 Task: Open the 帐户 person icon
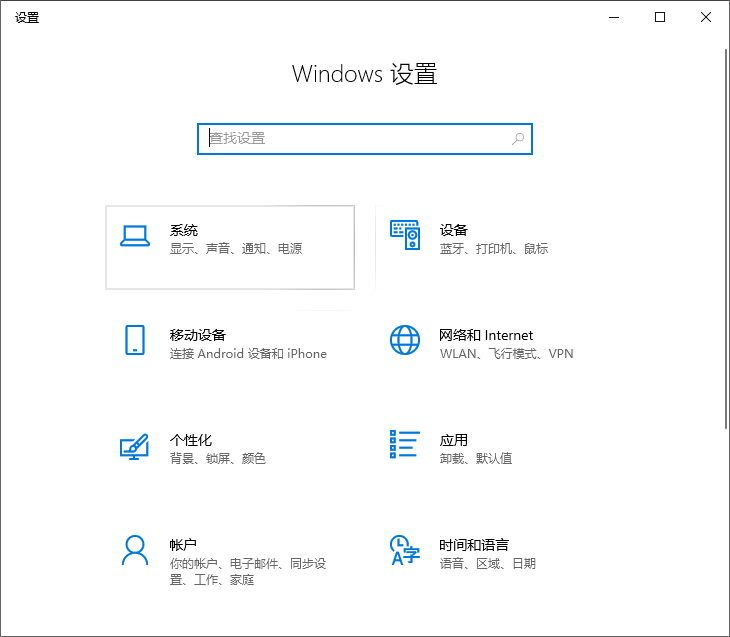(135, 550)
